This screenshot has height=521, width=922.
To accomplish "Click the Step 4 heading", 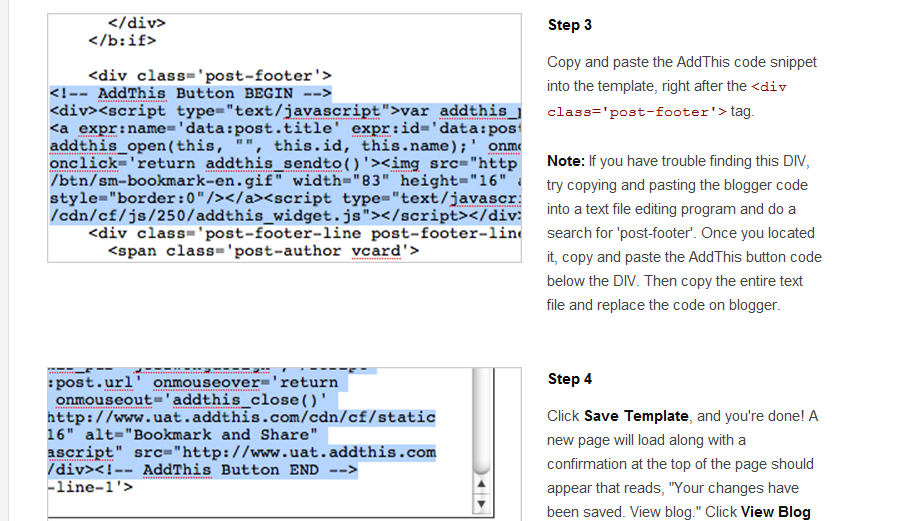I will (570, 379).
